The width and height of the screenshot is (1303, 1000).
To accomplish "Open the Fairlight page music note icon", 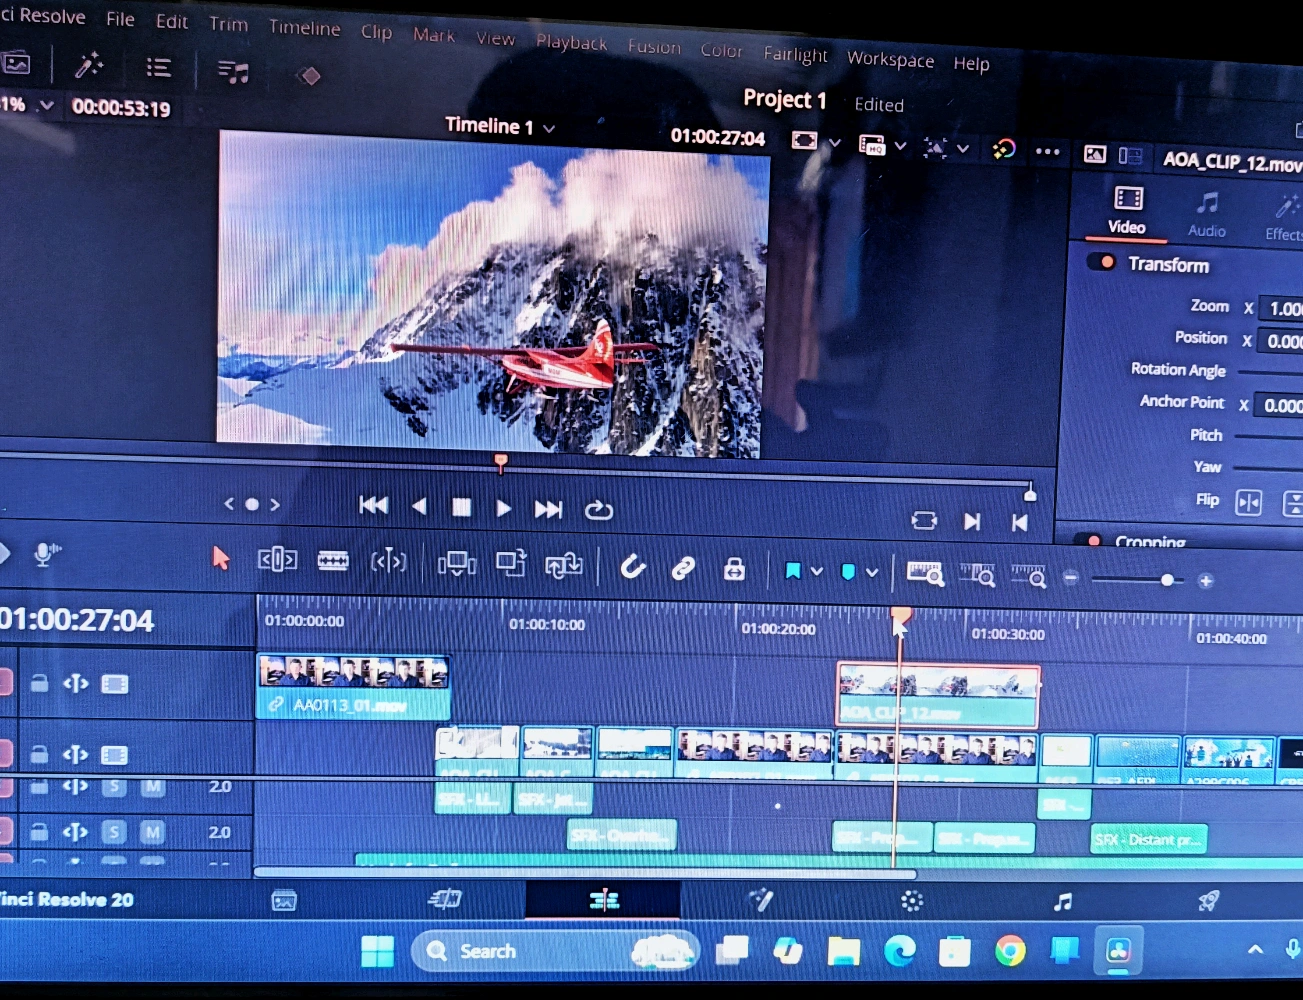I will [x=1062, y=902].
